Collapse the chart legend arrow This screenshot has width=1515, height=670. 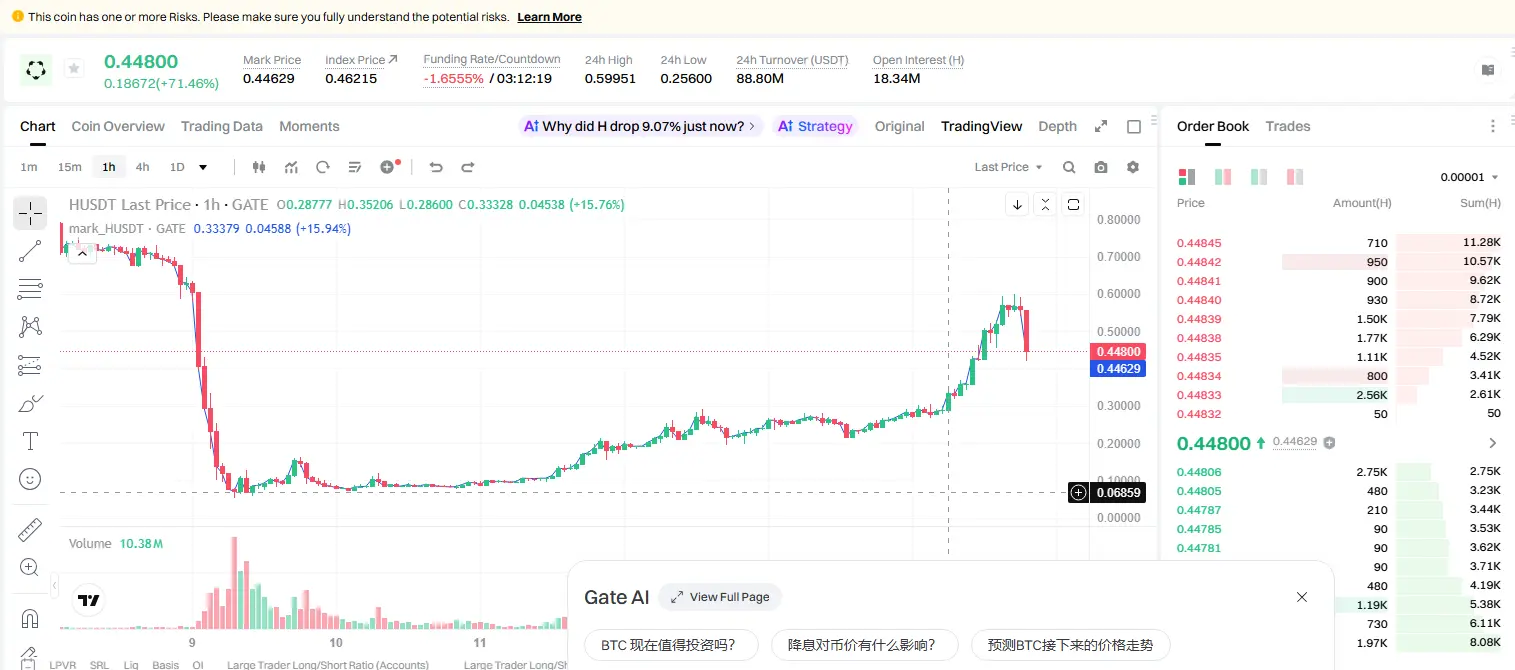tap(82, 253)
